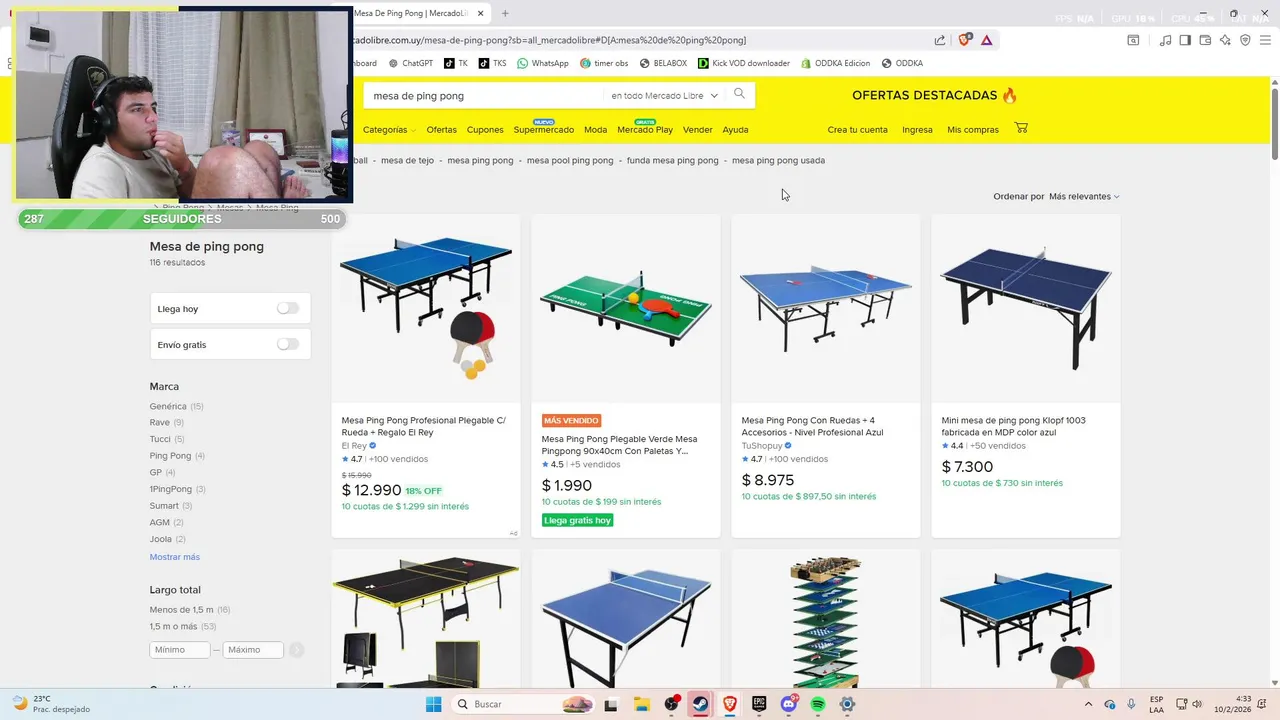
Task: Select related search 'mesa ping pong usada'
Action: click(778, 160)
